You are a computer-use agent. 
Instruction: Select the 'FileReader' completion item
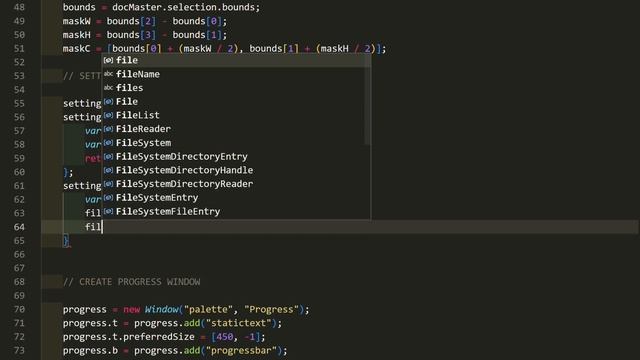(x=236, y=129)
